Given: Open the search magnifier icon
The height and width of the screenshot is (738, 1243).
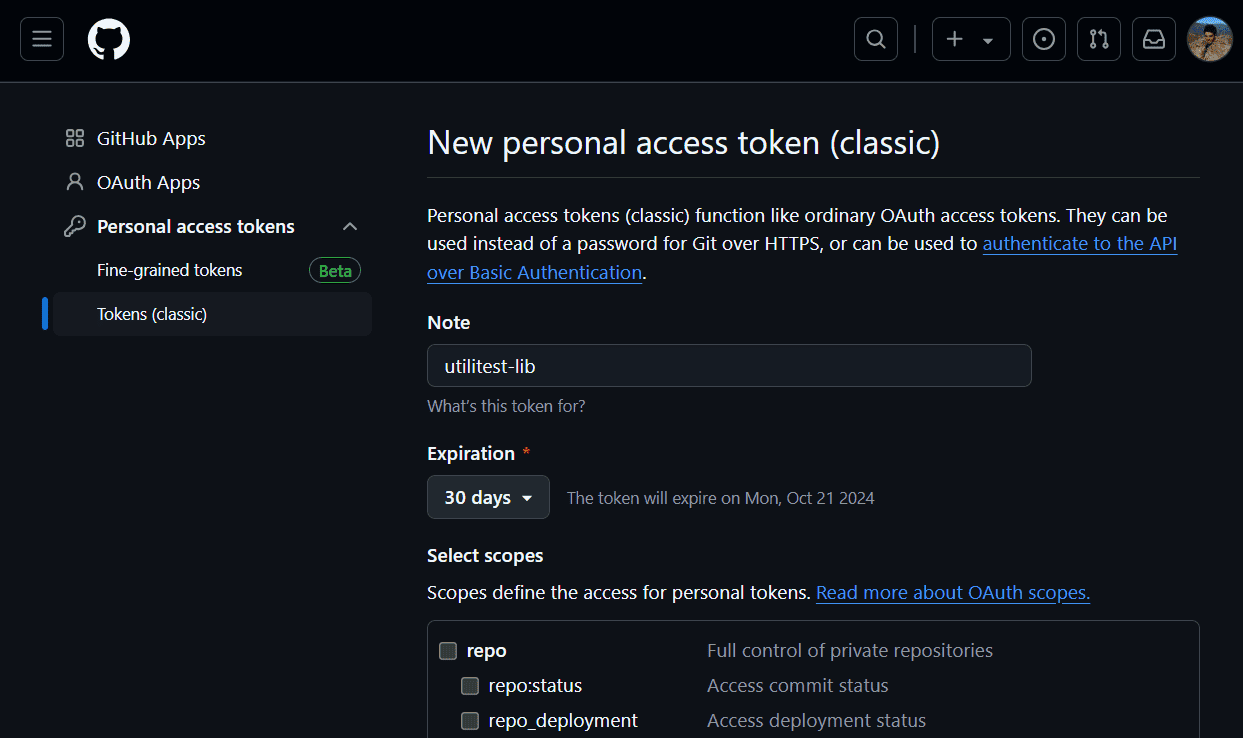Looking at the screenshot, I should (876, 39).
